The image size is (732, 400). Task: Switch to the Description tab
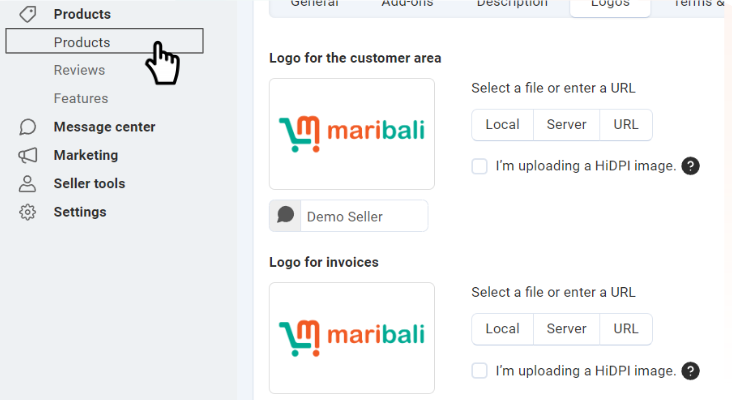(511, 4)
